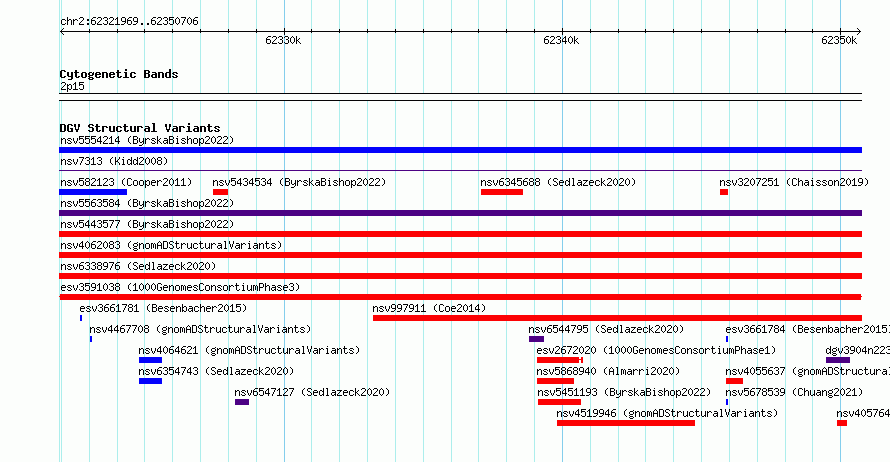Open nsv6354743 (Sedlazeck2020) label
This screenshot has width=890, height=462.
pyautogui.click(x=216, y=371)
